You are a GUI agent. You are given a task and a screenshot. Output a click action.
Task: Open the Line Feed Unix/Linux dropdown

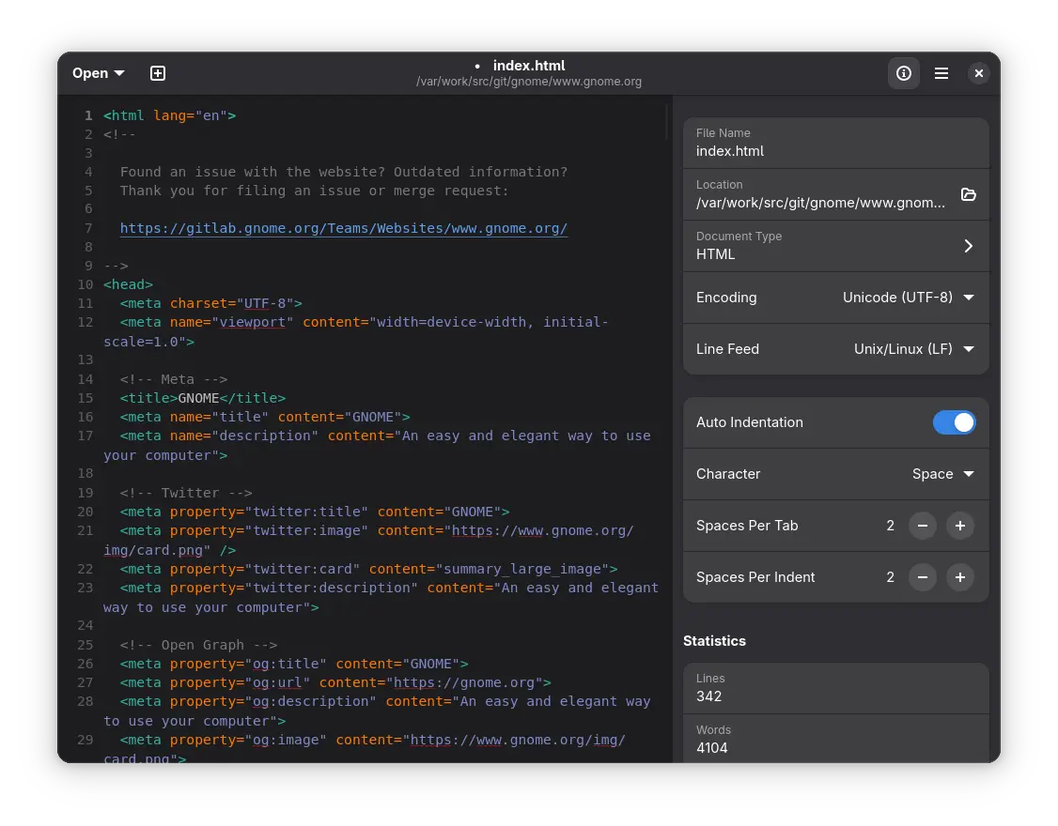913,349
